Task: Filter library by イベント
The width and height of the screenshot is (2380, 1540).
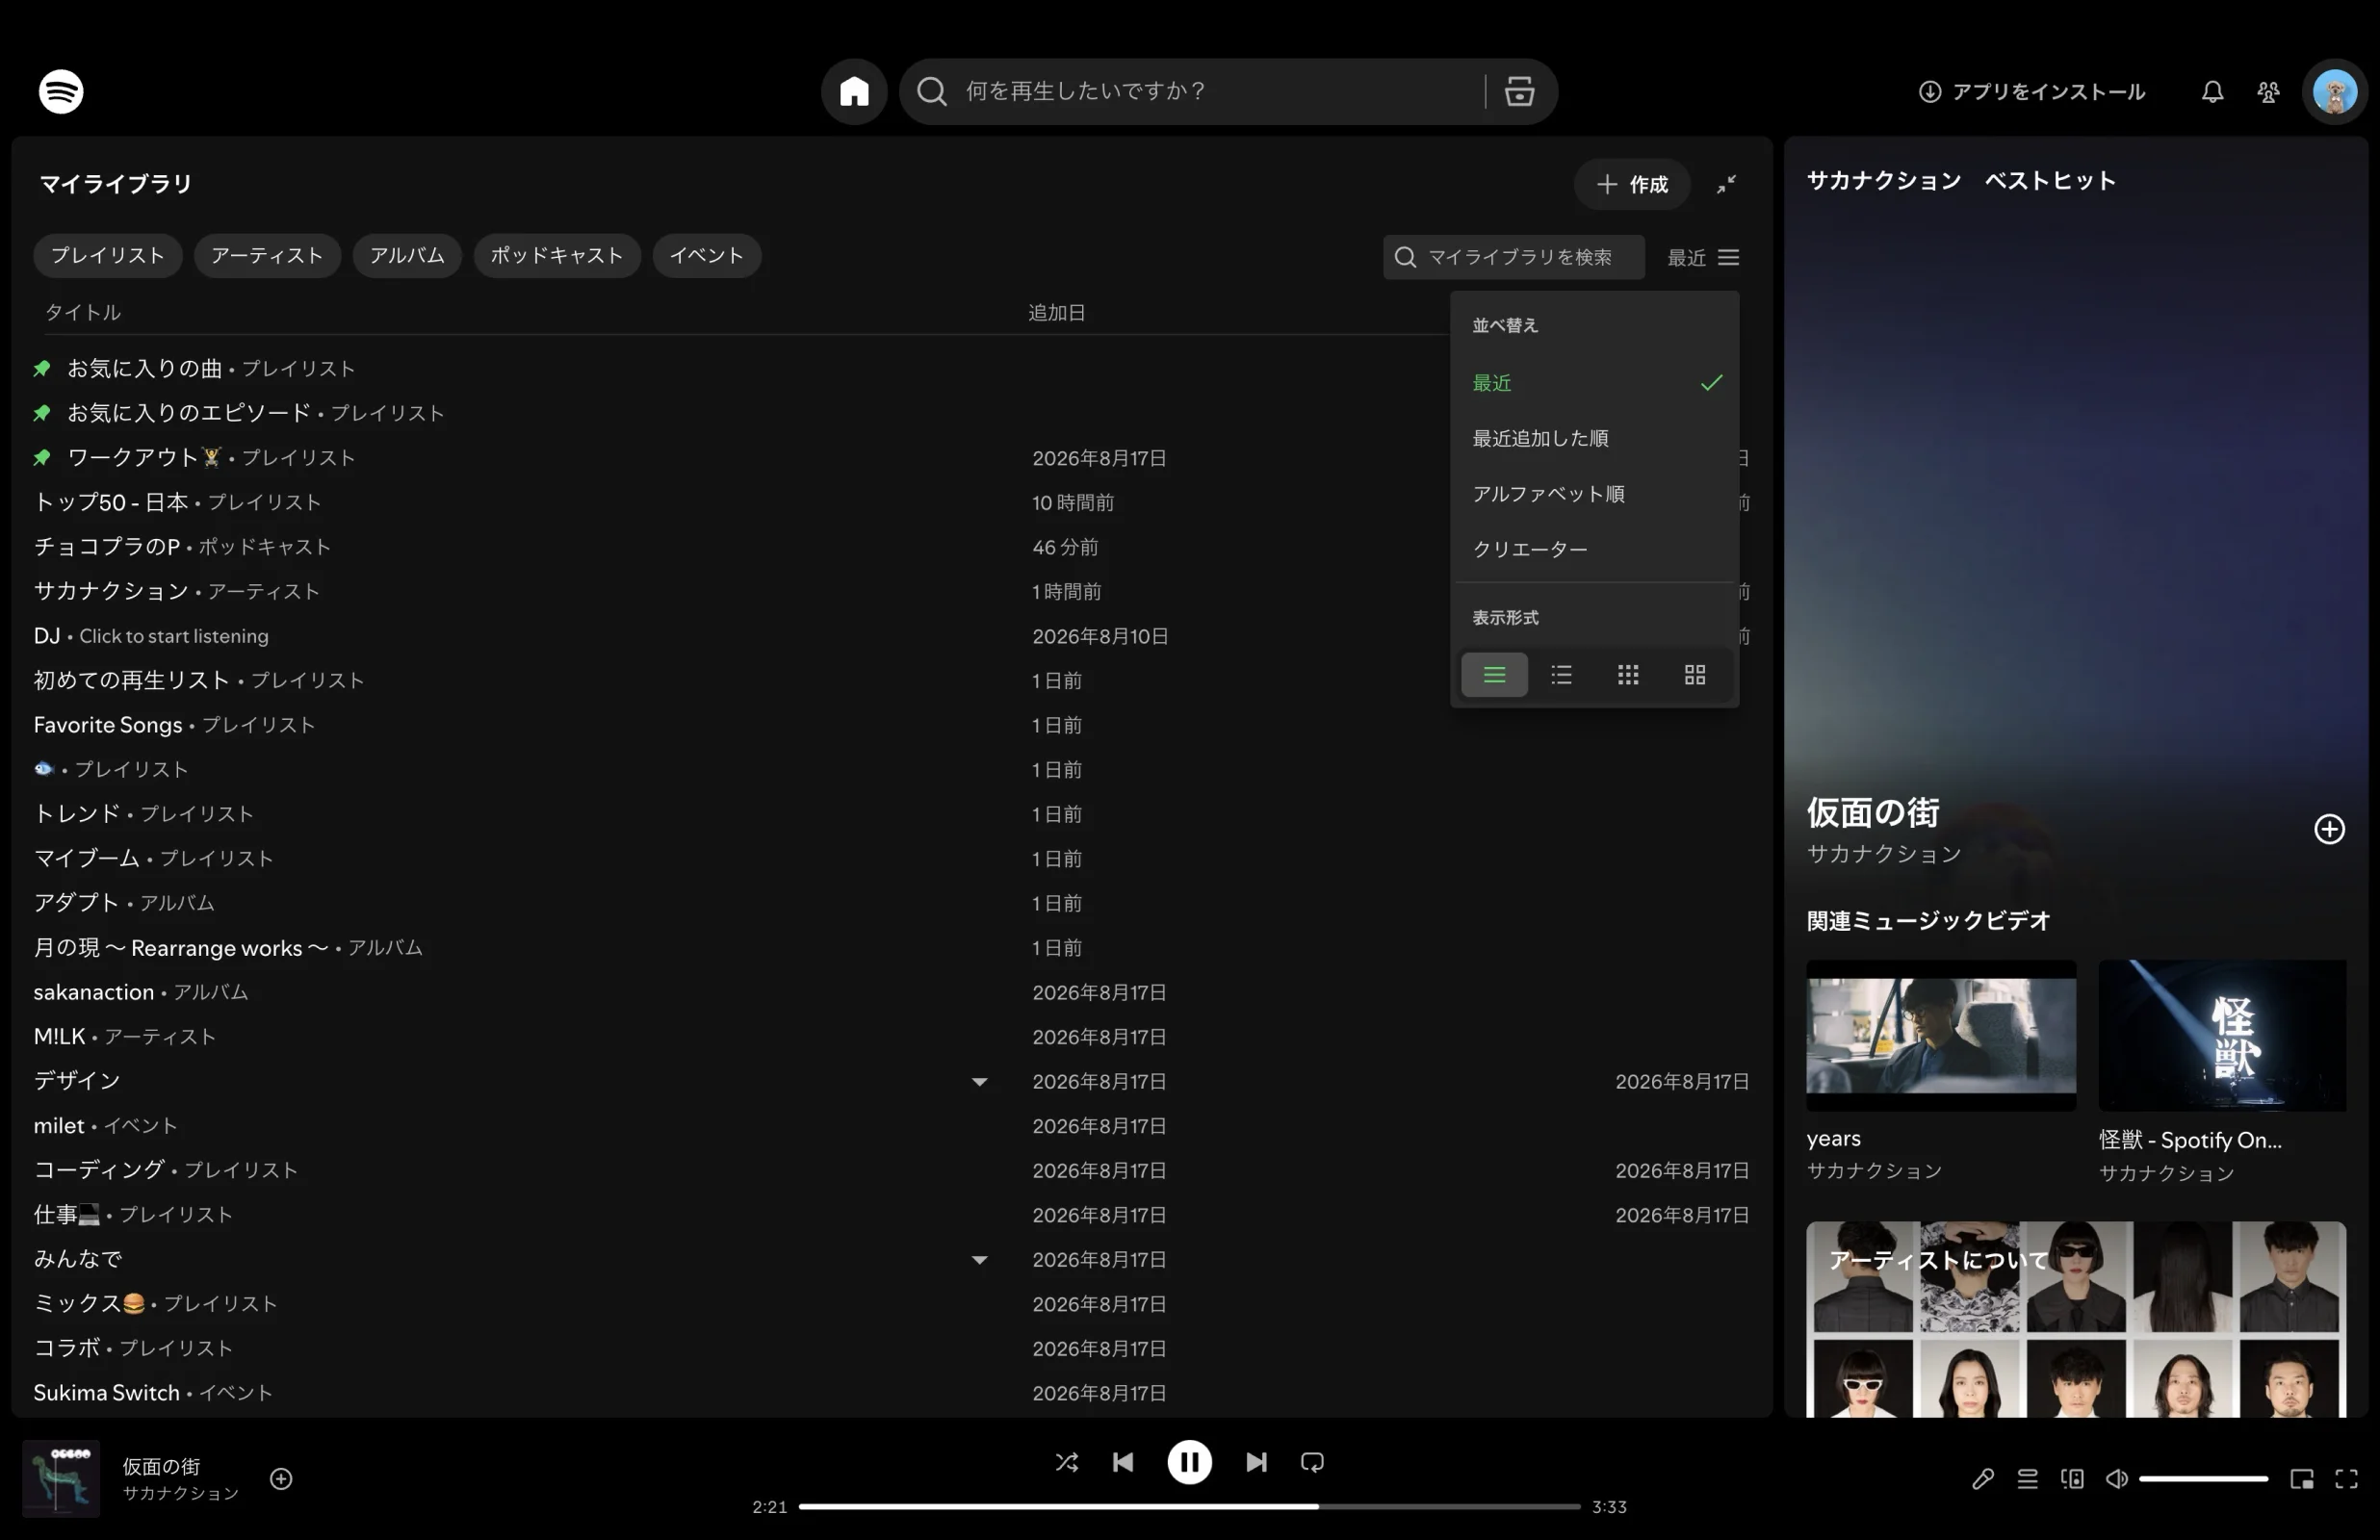Action: pyautogui.click(x=706, y=255)
